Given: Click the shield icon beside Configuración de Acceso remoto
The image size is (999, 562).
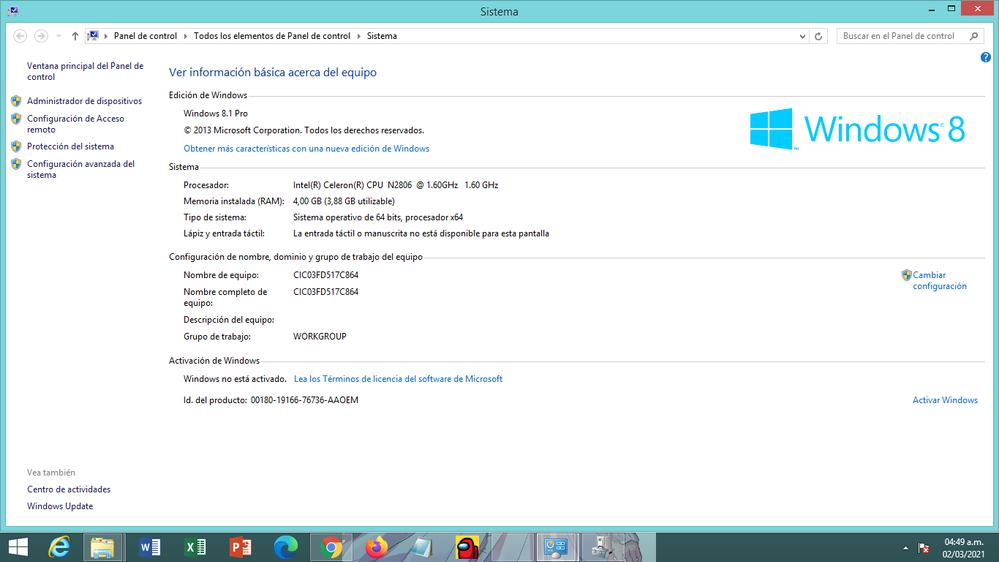Looking at the screenshot, I should [x=16, y=119].
